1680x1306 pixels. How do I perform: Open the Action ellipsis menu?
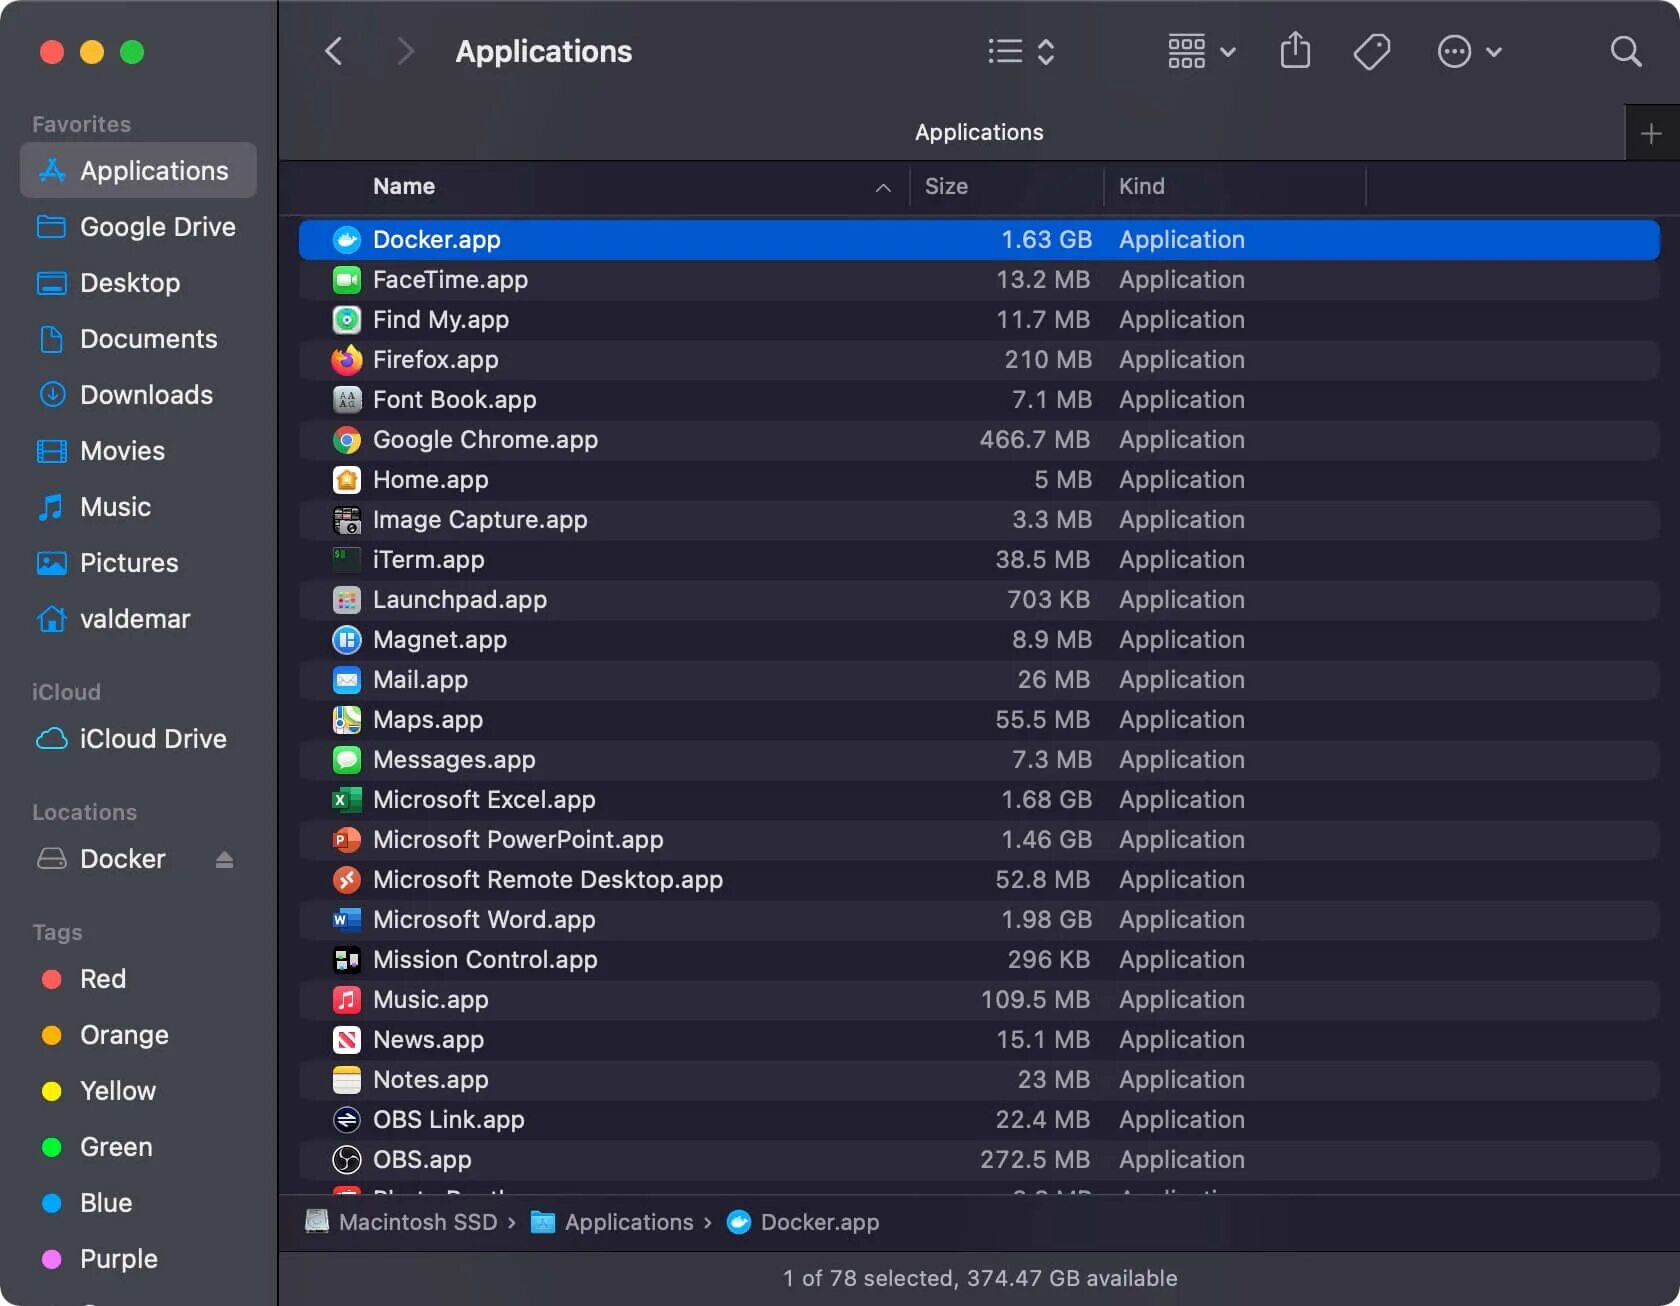(1469, 51)
